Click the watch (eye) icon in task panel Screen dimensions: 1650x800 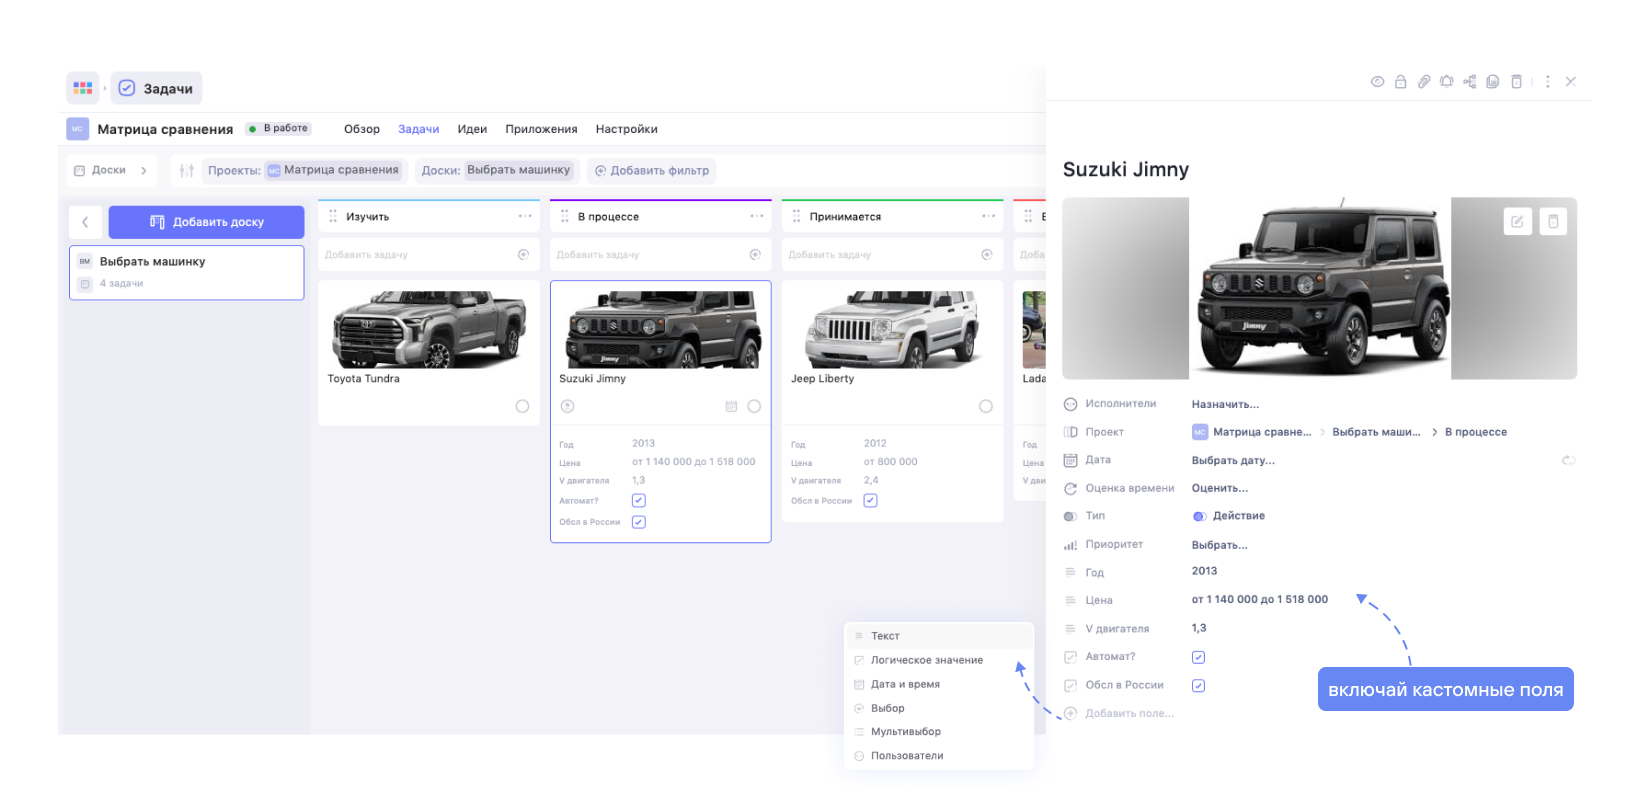1377,82
